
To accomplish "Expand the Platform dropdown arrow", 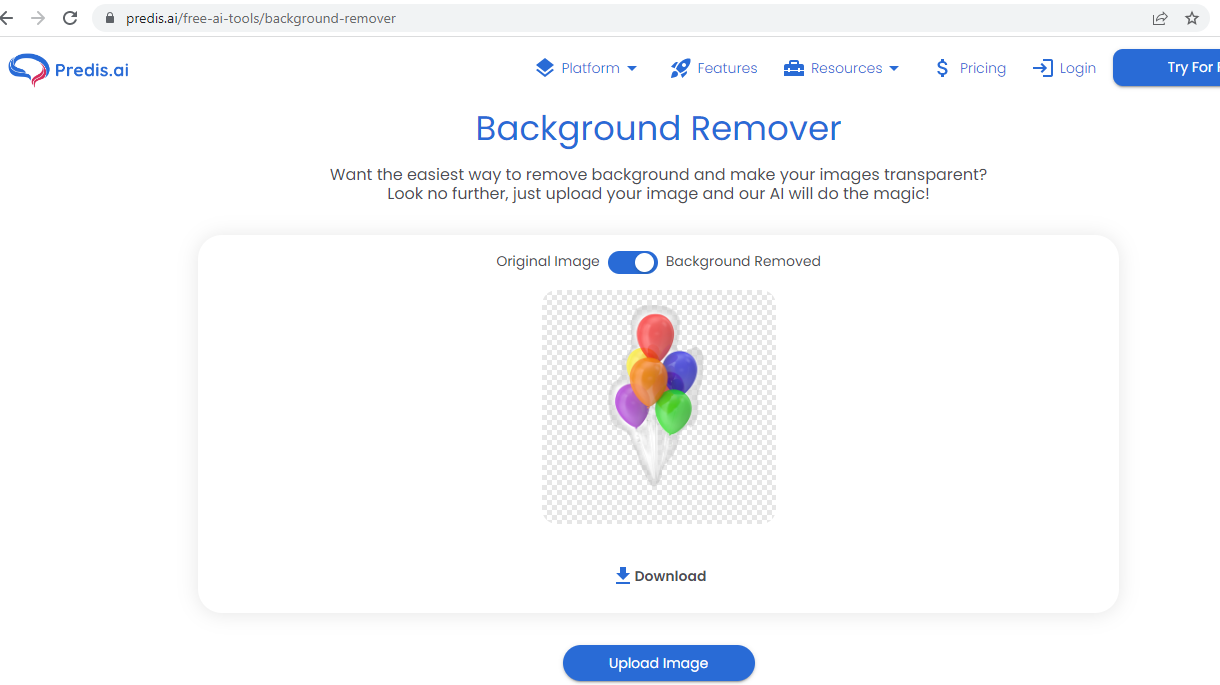I will coord(632,68).
